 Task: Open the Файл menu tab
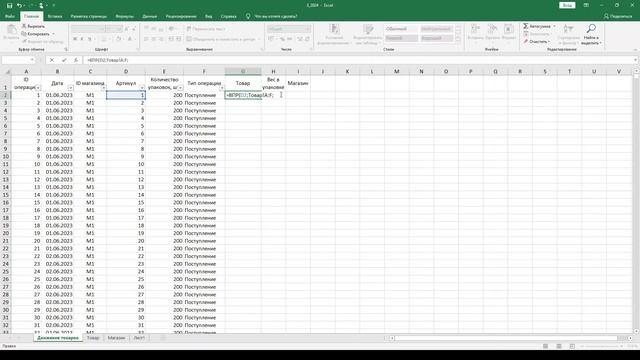(x=10, y=16)
